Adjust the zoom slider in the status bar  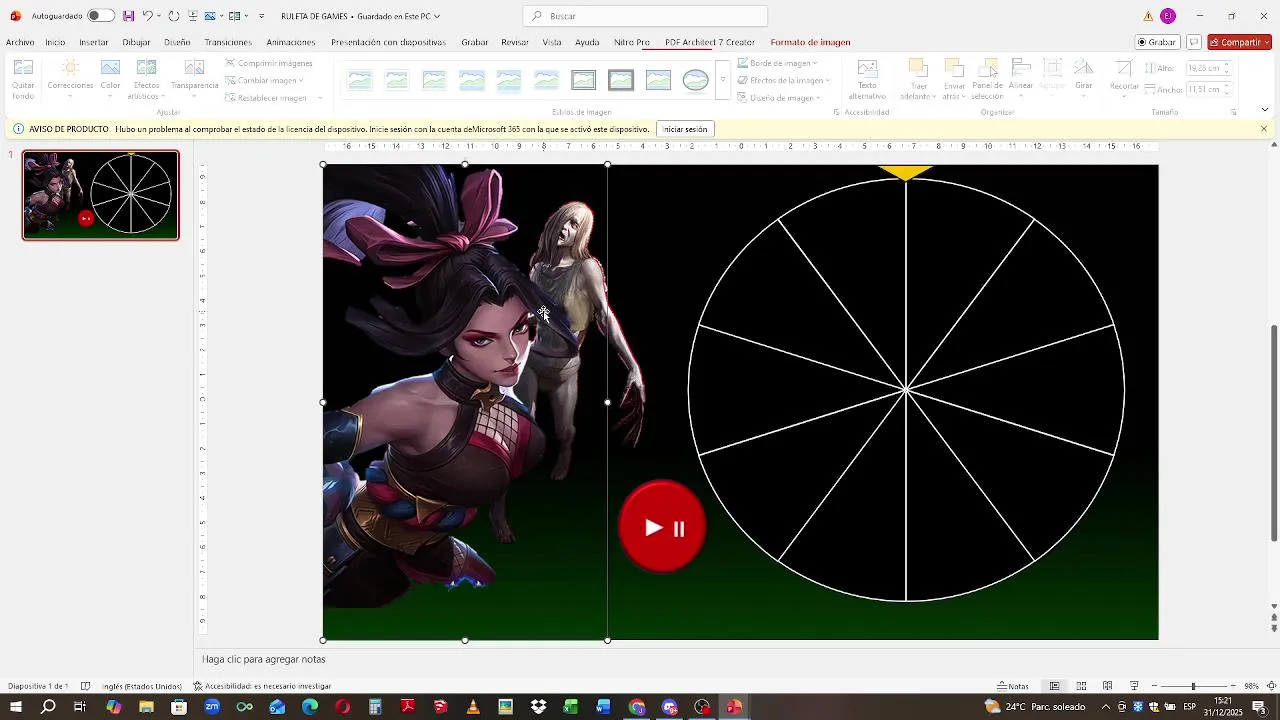coord(1193,686)
